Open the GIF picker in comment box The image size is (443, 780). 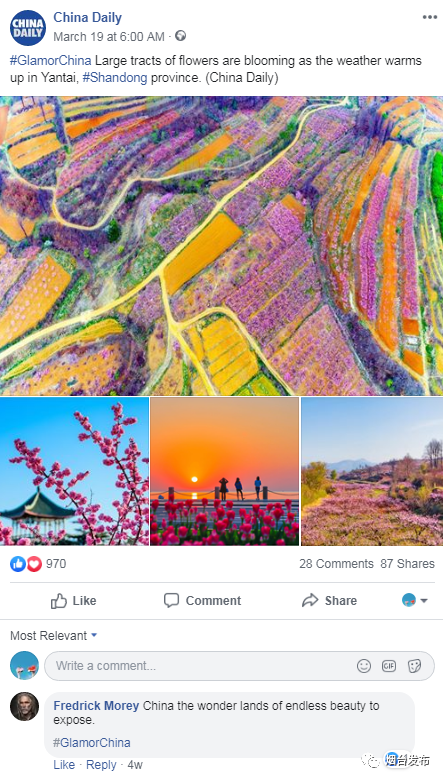tap(389, 666)
